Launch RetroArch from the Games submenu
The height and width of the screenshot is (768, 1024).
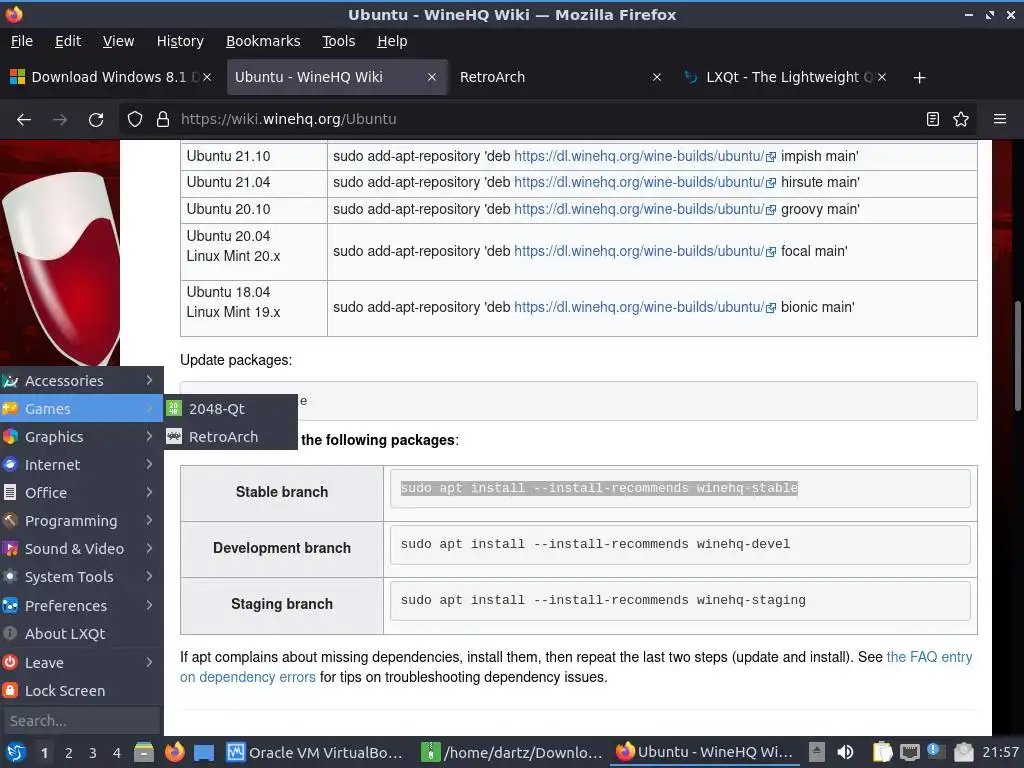231,437
